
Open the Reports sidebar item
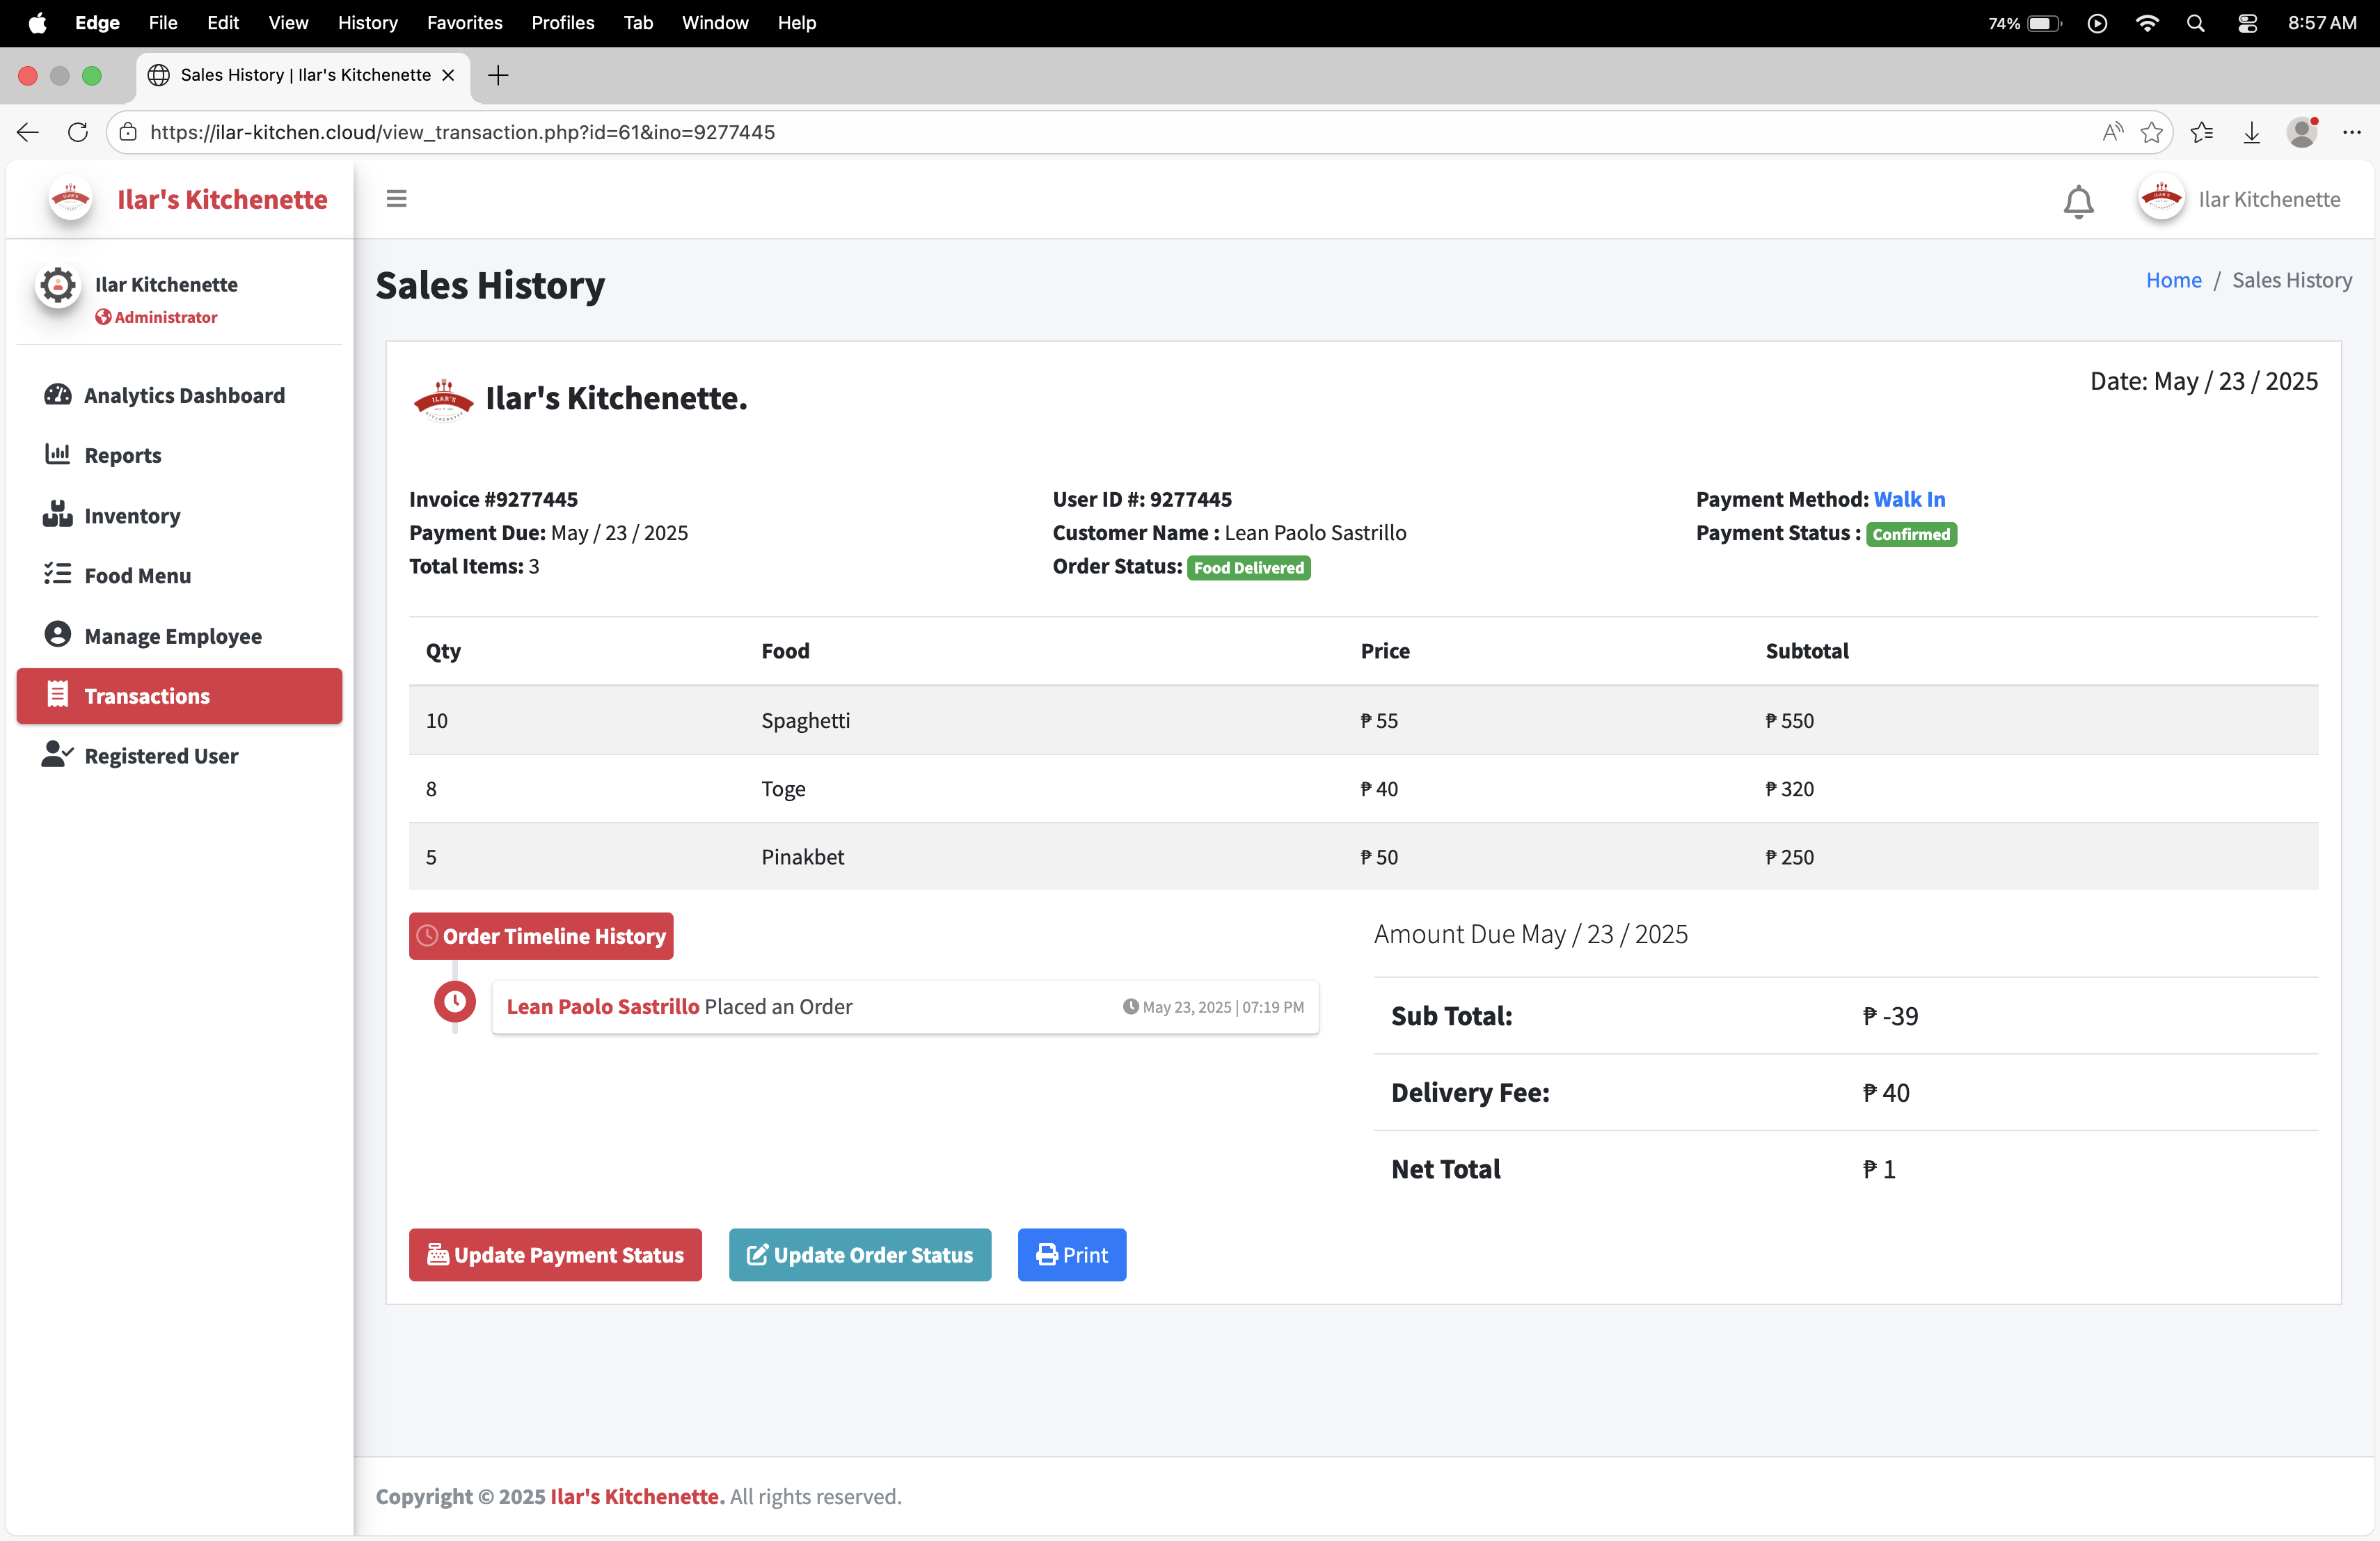coord(122,455)
